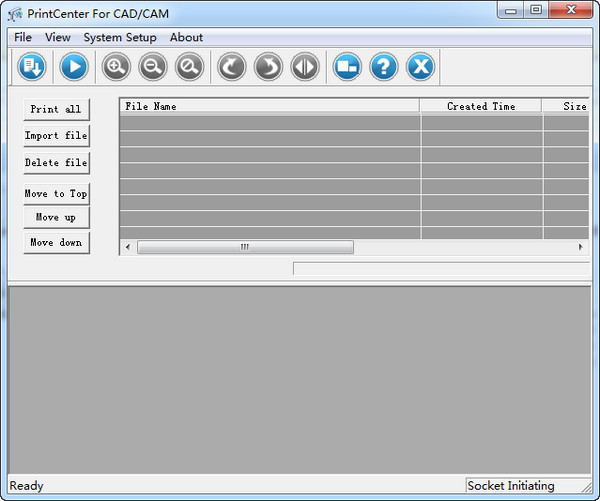
Task: Reset zoom using the crossed magnifier icon
Action: [x=188, y=67]
